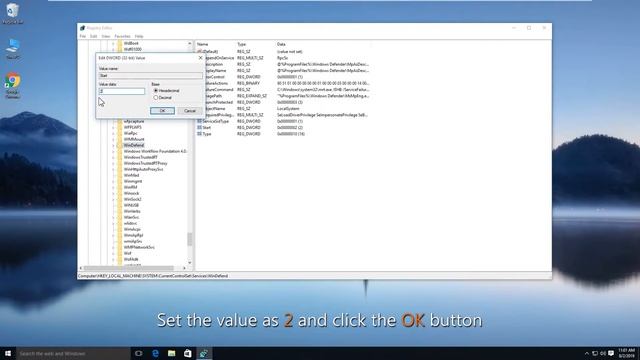Screen dimensions: 640x360
Task: Close the Edit DWORD dialog
Action: coord(200,58)
